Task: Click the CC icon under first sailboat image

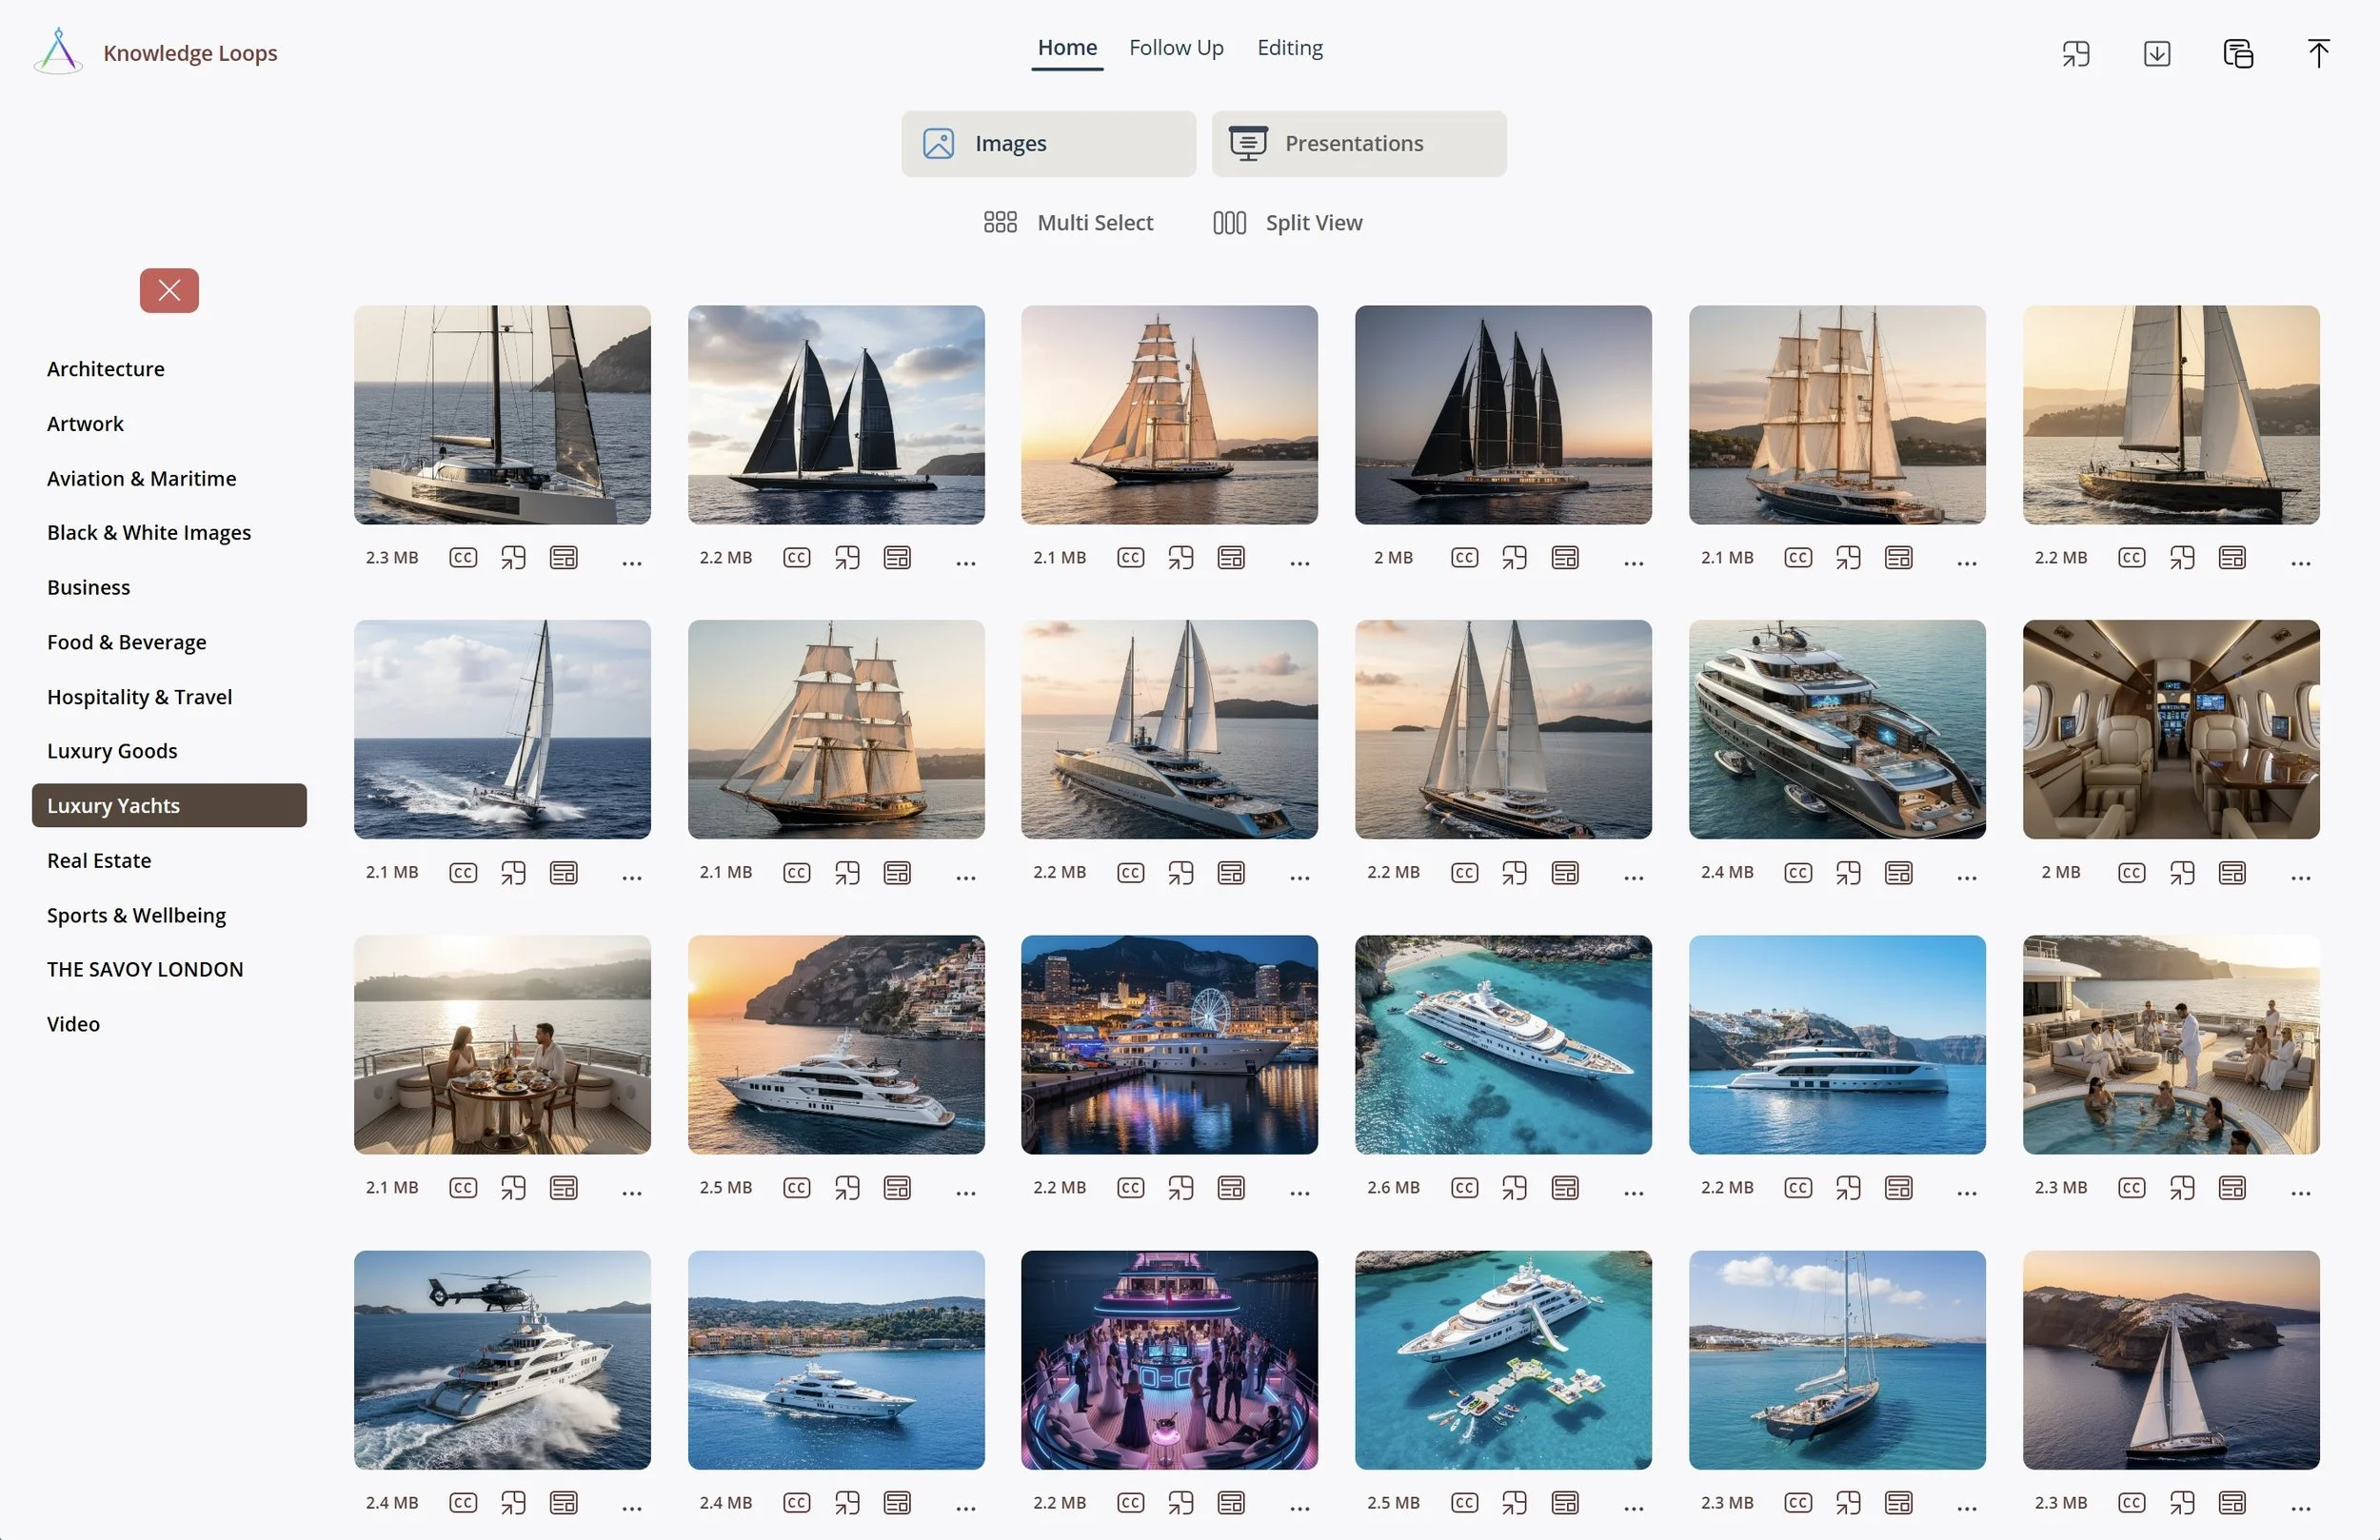Action: coord(463,558)
